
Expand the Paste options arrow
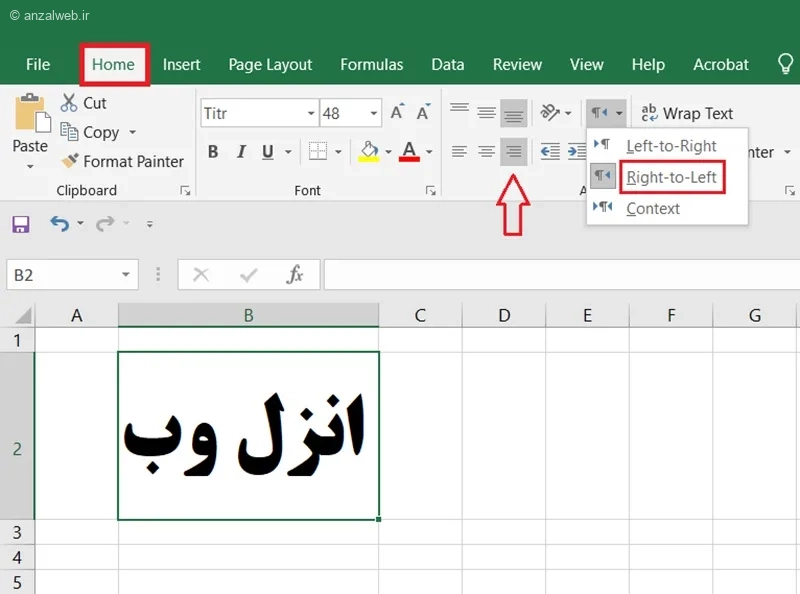30,166
